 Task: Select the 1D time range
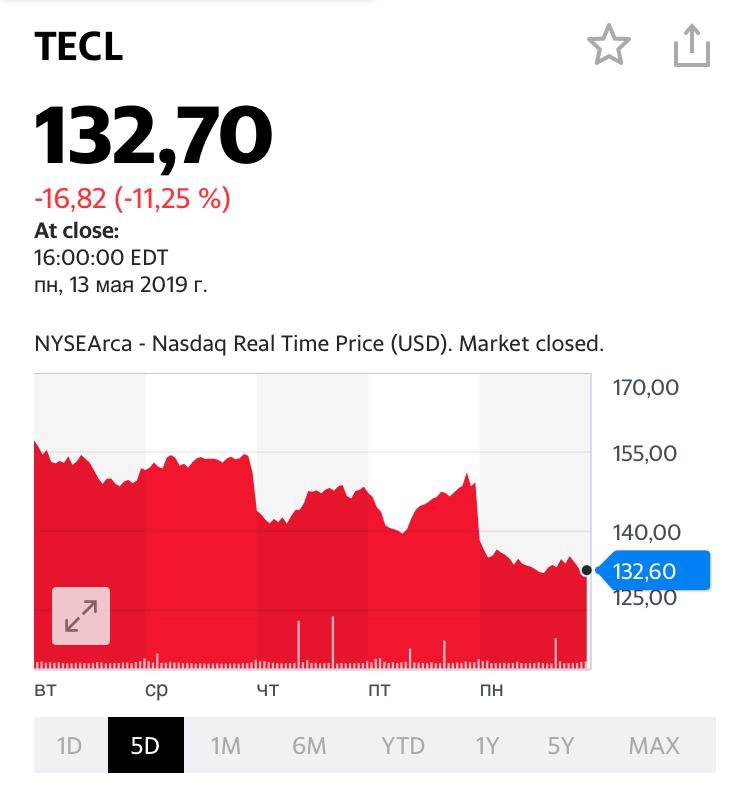pos(70,745)
